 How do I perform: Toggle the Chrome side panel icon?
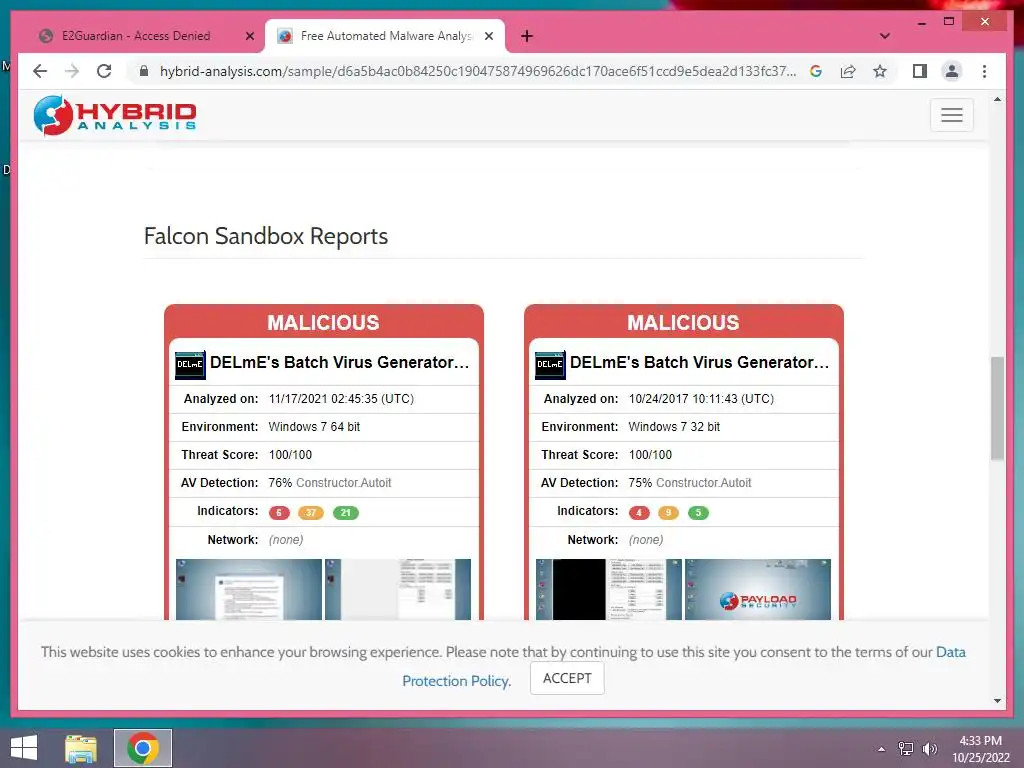[x=920, y=71]
